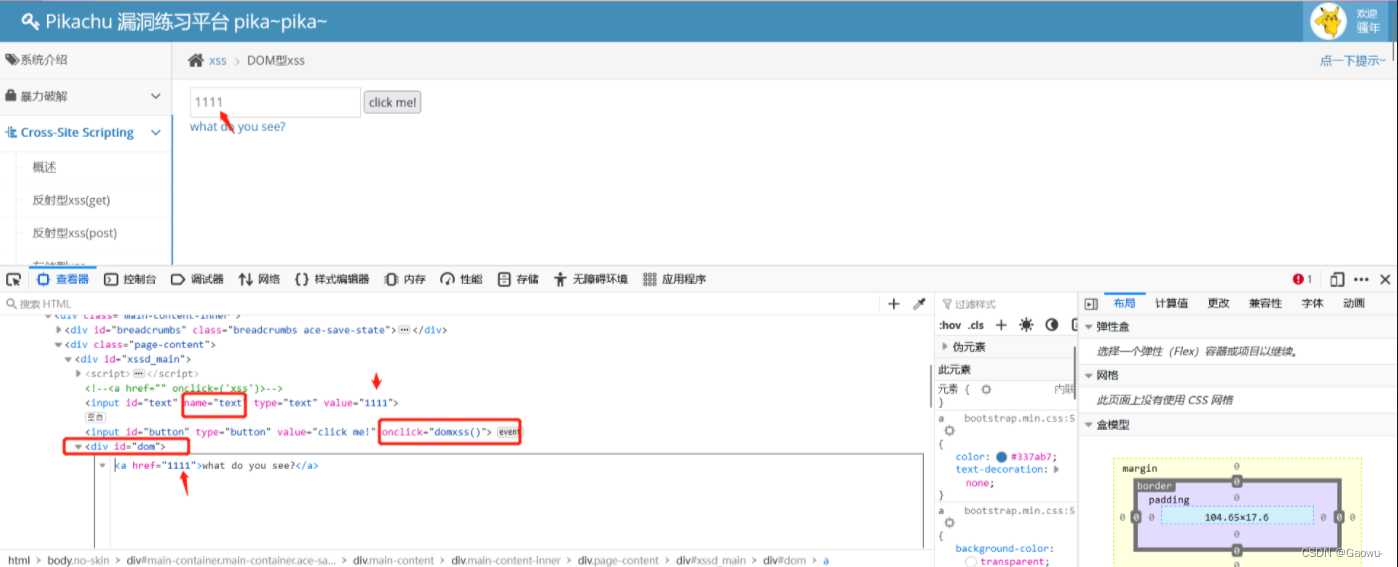The height and width of the screenshot is (567, 1398).
Task: Click the 点一下提示~ hint link
Action: click(1352, 61)
